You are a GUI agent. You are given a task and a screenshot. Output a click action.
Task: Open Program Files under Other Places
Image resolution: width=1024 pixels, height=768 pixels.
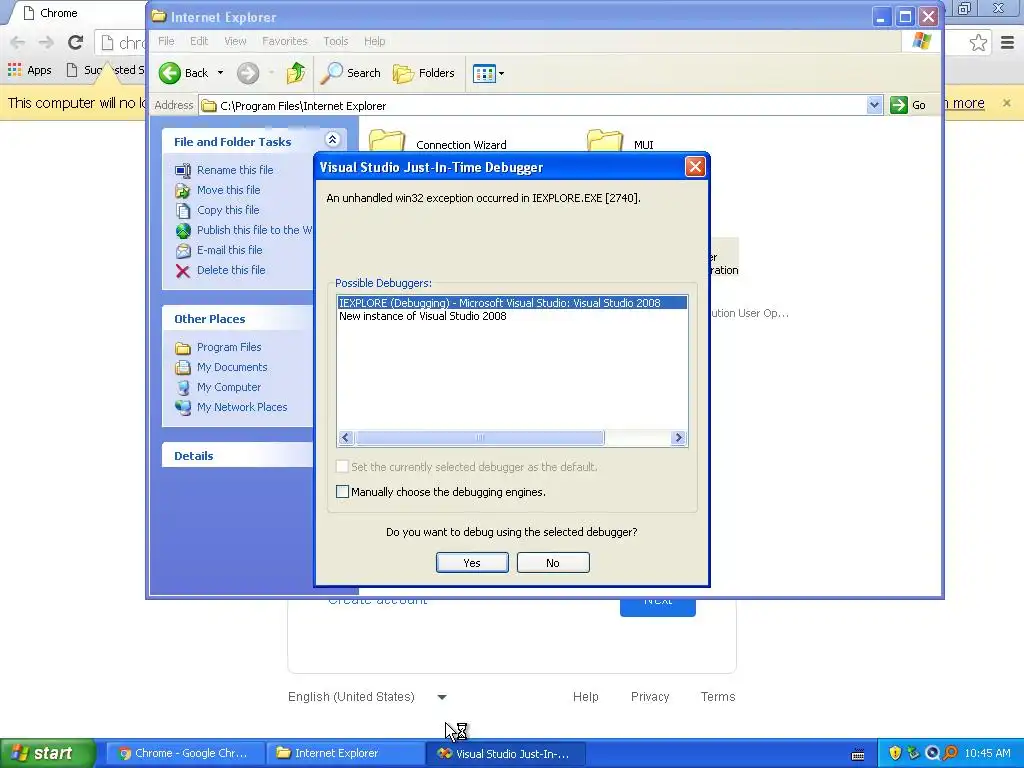229,347
